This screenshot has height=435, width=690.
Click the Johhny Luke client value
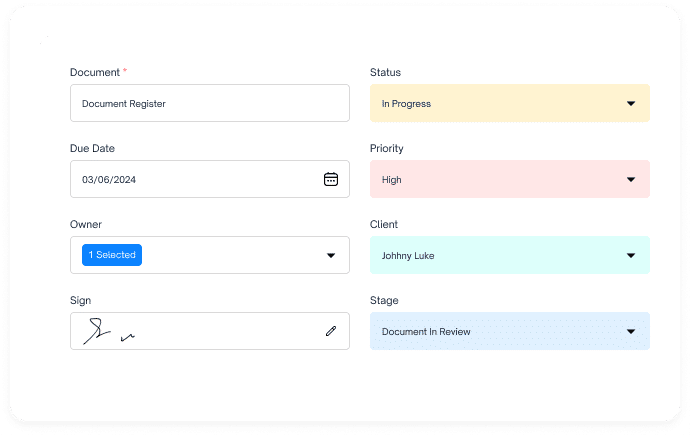point(408,256)
